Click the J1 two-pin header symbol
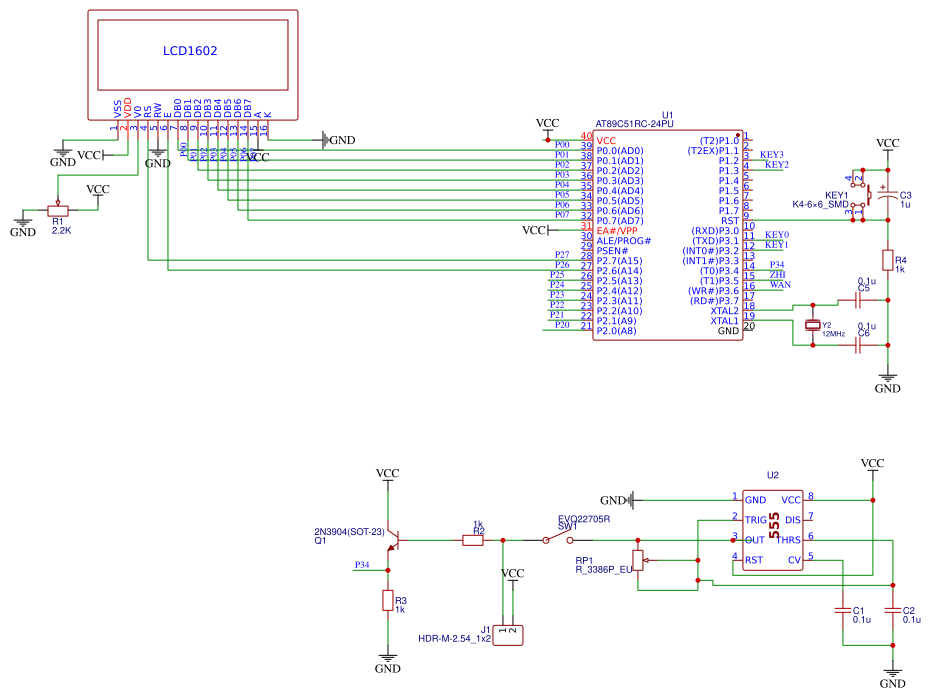 pyautogui.click(x=508, y=635)
